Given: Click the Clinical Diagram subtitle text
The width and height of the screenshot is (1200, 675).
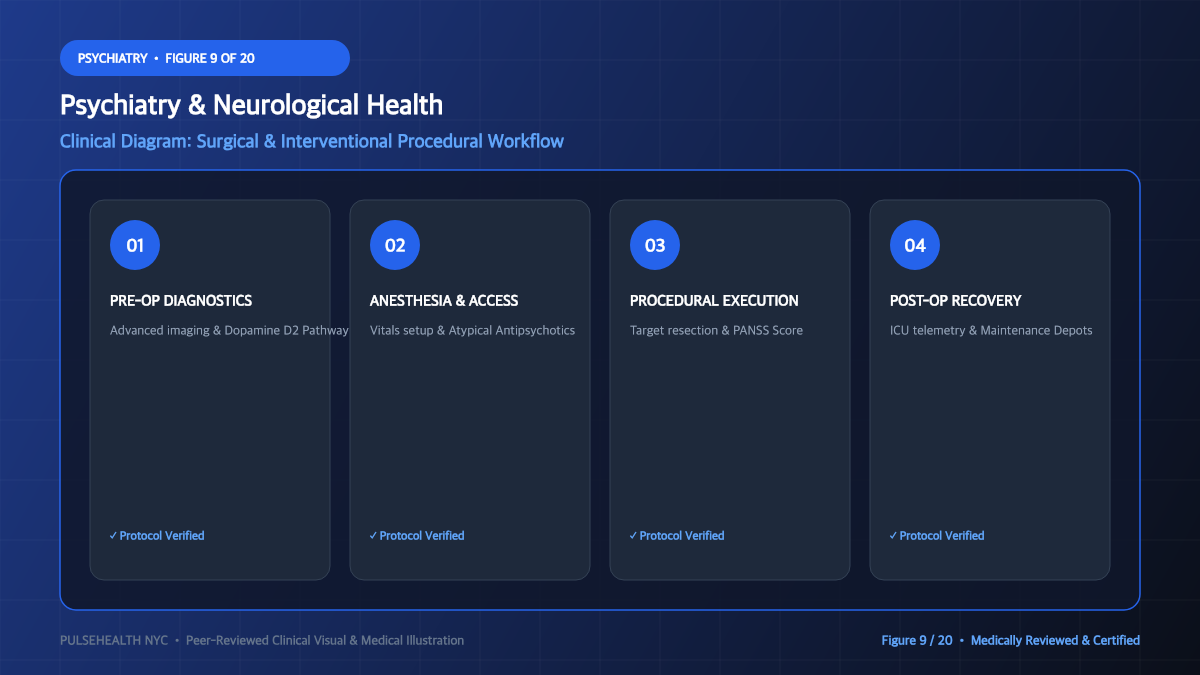Looking at the screenshot, I should (312, 141).
